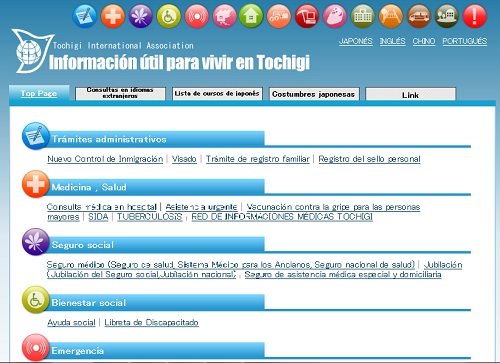
Task: Click the light orange vehicle icon in top row
Action: point(279,16)
